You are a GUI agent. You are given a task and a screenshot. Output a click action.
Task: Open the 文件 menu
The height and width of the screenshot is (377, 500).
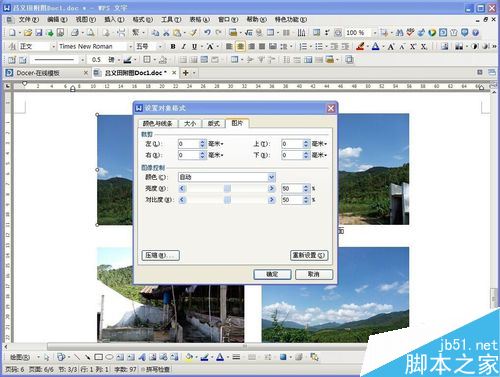(x=29, y=20)
